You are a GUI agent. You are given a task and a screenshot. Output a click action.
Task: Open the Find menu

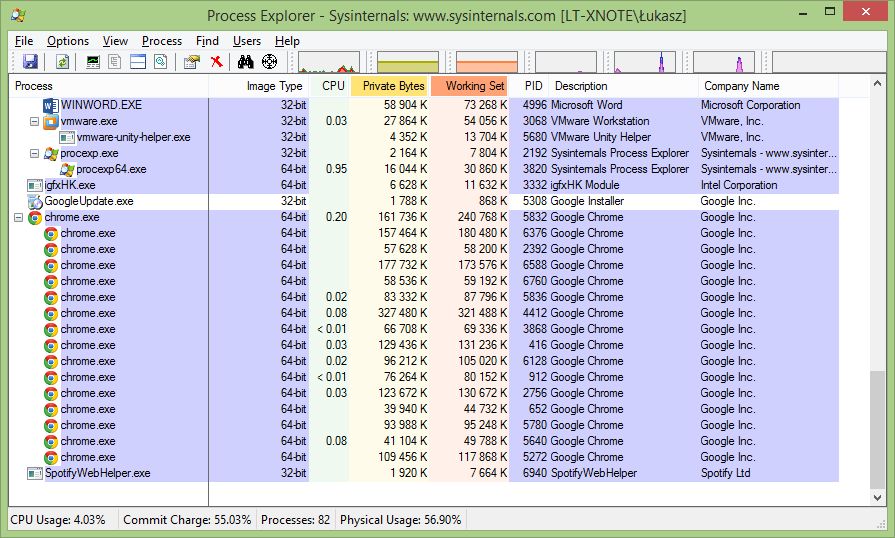[x=207, y=41]
